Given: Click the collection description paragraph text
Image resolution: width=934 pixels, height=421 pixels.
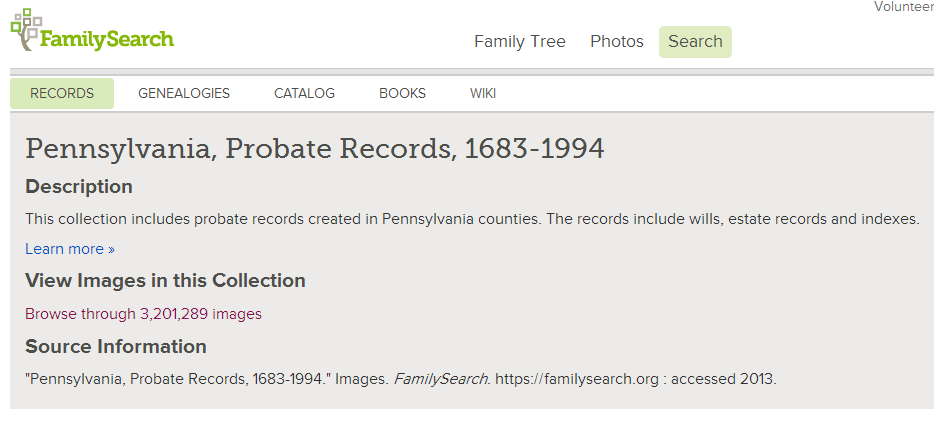Looking at the screenshot, I should coord(472,219).
